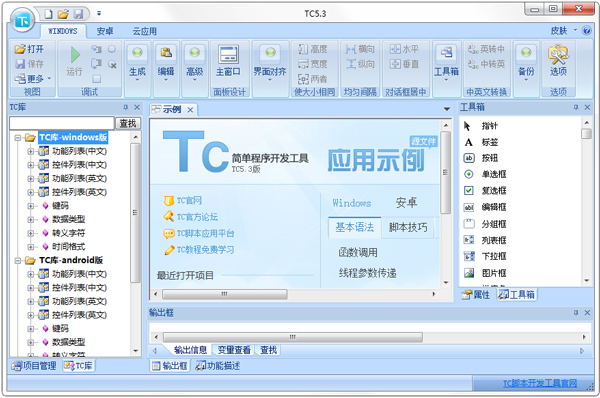600x398 pixels.
Task: Click 线程参数传递 example entry
Action: [x=367, y=273]
